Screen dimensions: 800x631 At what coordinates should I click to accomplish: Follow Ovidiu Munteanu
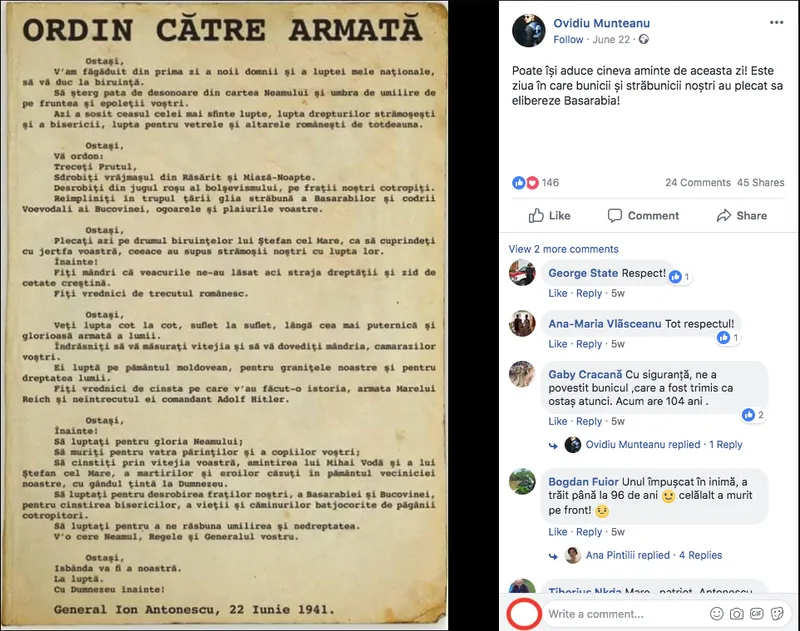(x=568, y=39)
